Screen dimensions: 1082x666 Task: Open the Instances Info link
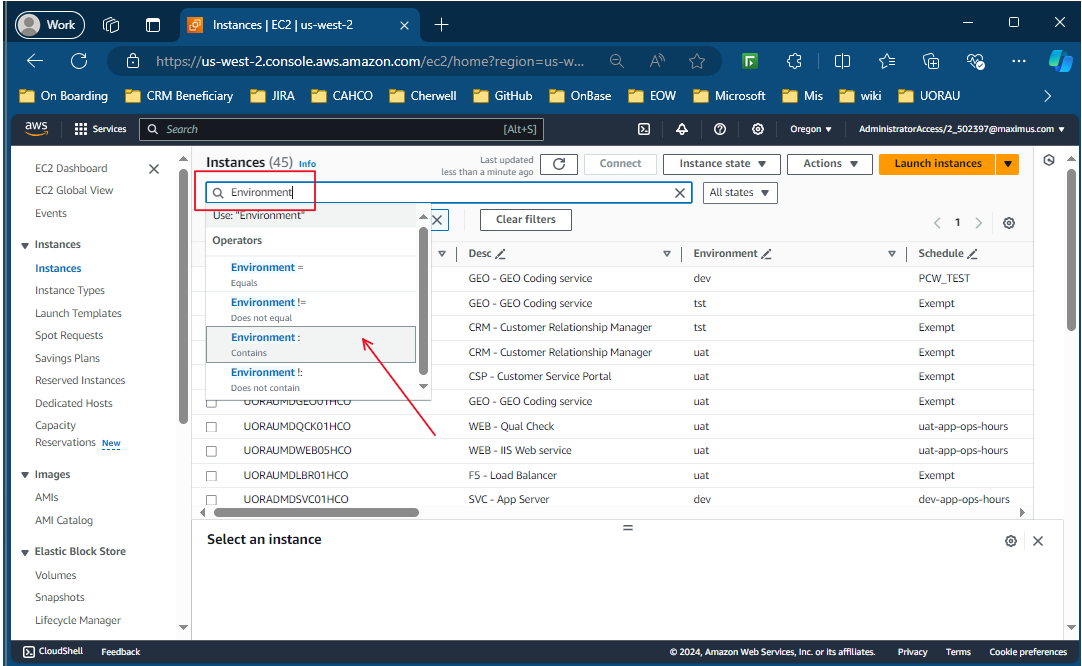click(307, 164)
